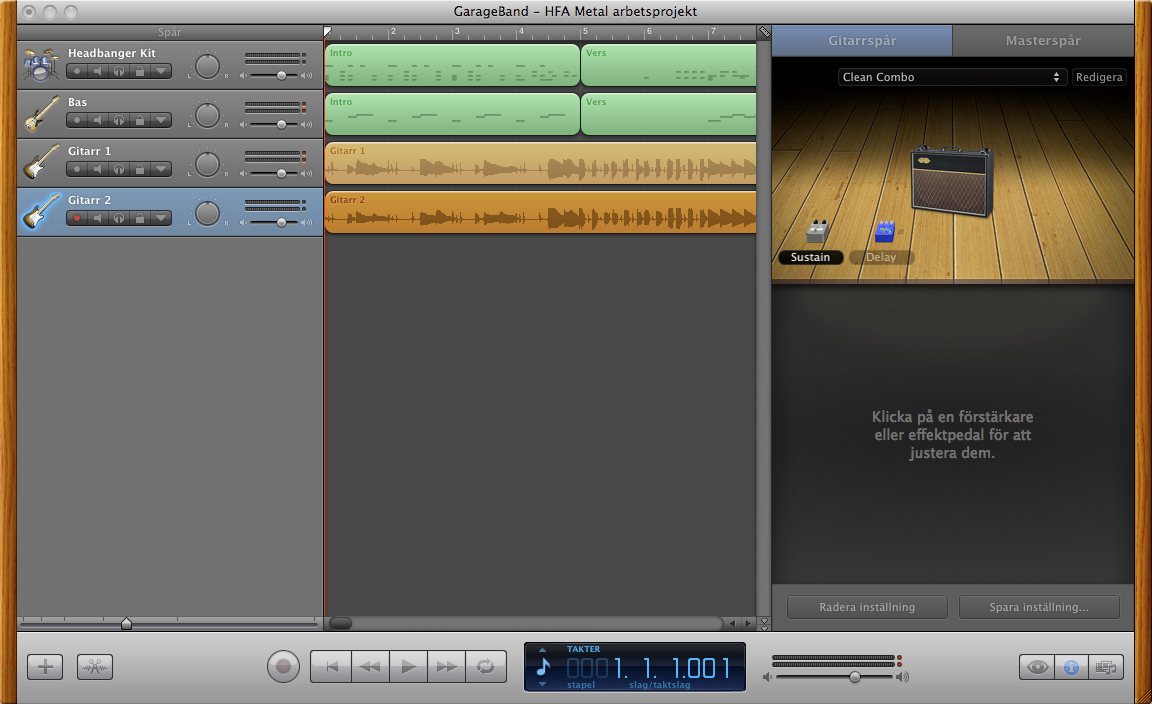Toggle the cycle region button
1152x704 pixels.
486,667
